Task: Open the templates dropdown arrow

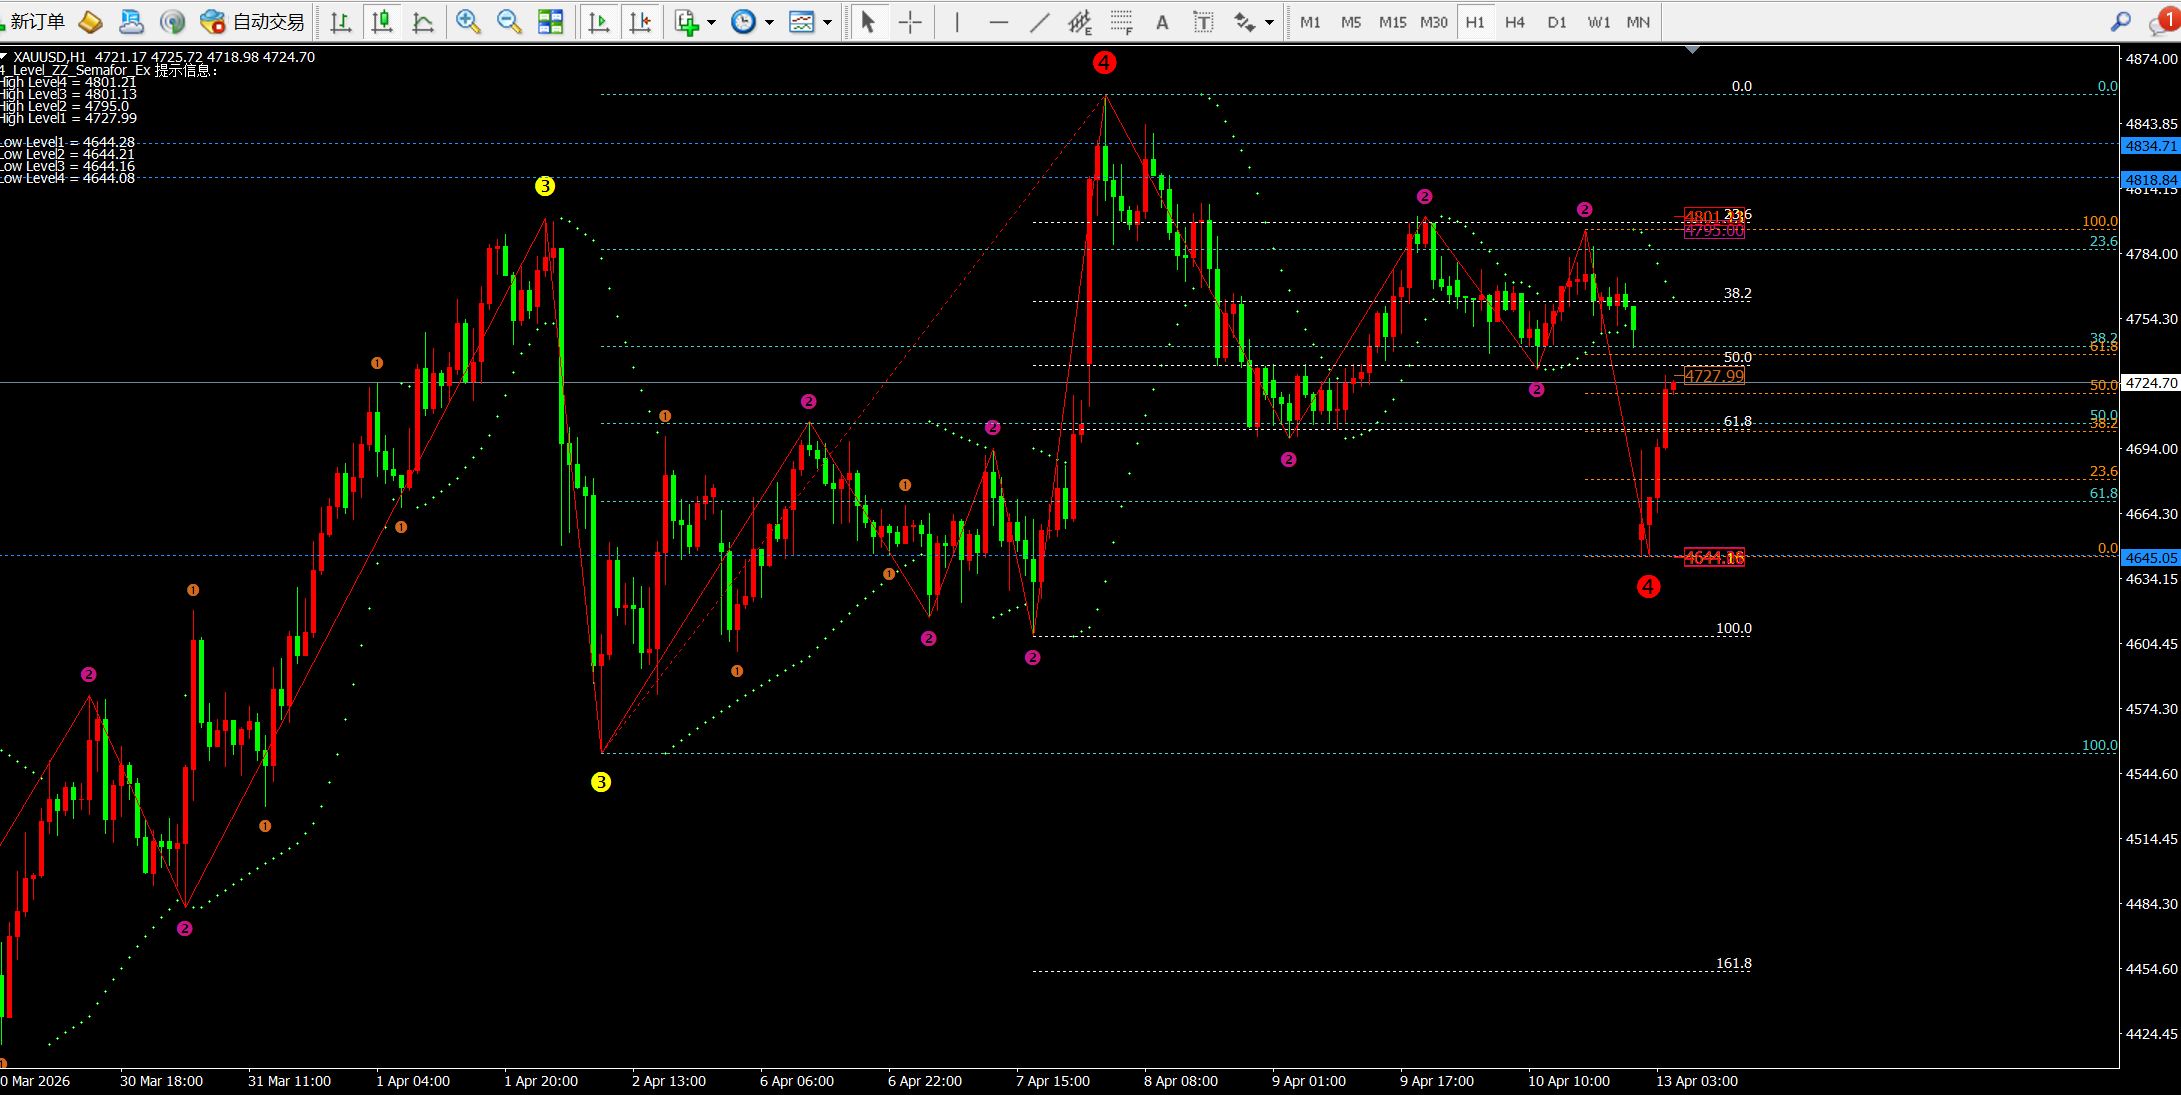Action: pyautogui.click(x=827, y=22)
